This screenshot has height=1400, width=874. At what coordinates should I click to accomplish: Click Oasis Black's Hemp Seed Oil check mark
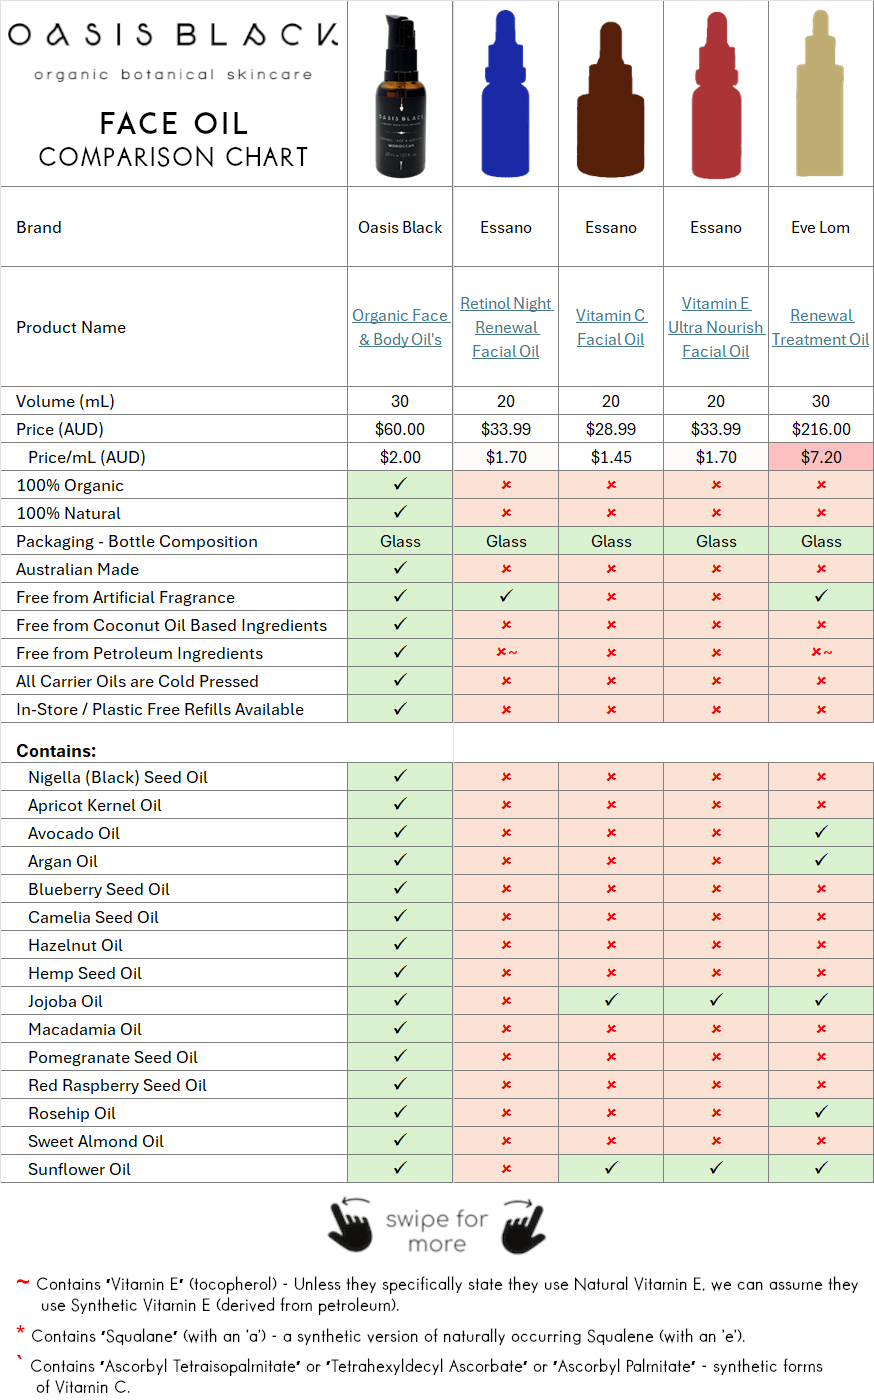click(x=400, y=972)
